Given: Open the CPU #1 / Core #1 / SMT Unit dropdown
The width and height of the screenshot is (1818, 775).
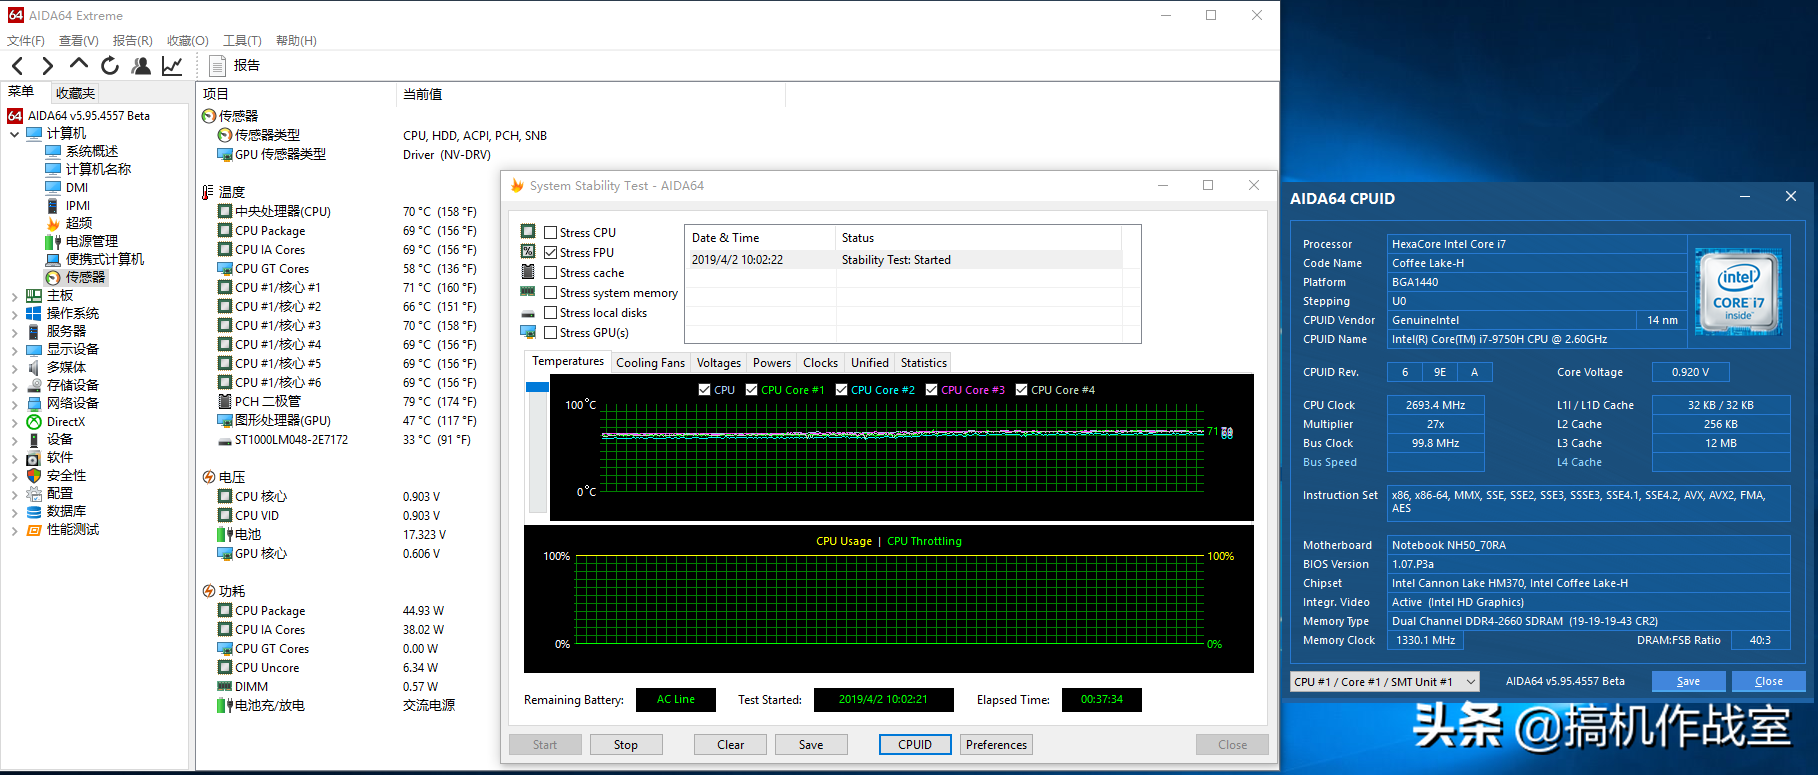Looking at the screenshot, I should [x=1385, y=682].
